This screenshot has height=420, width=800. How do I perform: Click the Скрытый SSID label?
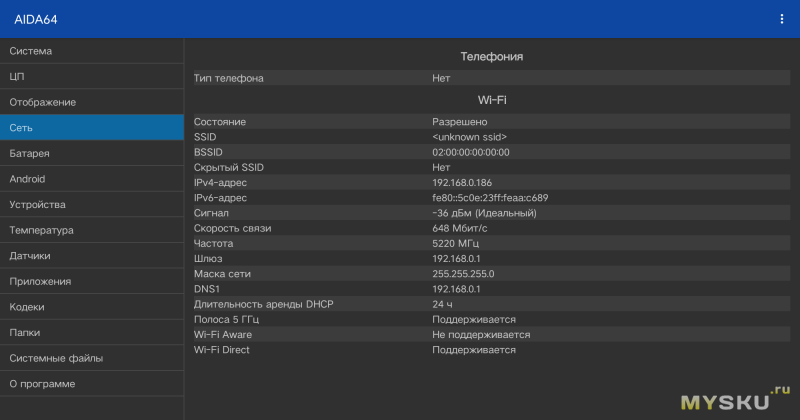(229, 167)
